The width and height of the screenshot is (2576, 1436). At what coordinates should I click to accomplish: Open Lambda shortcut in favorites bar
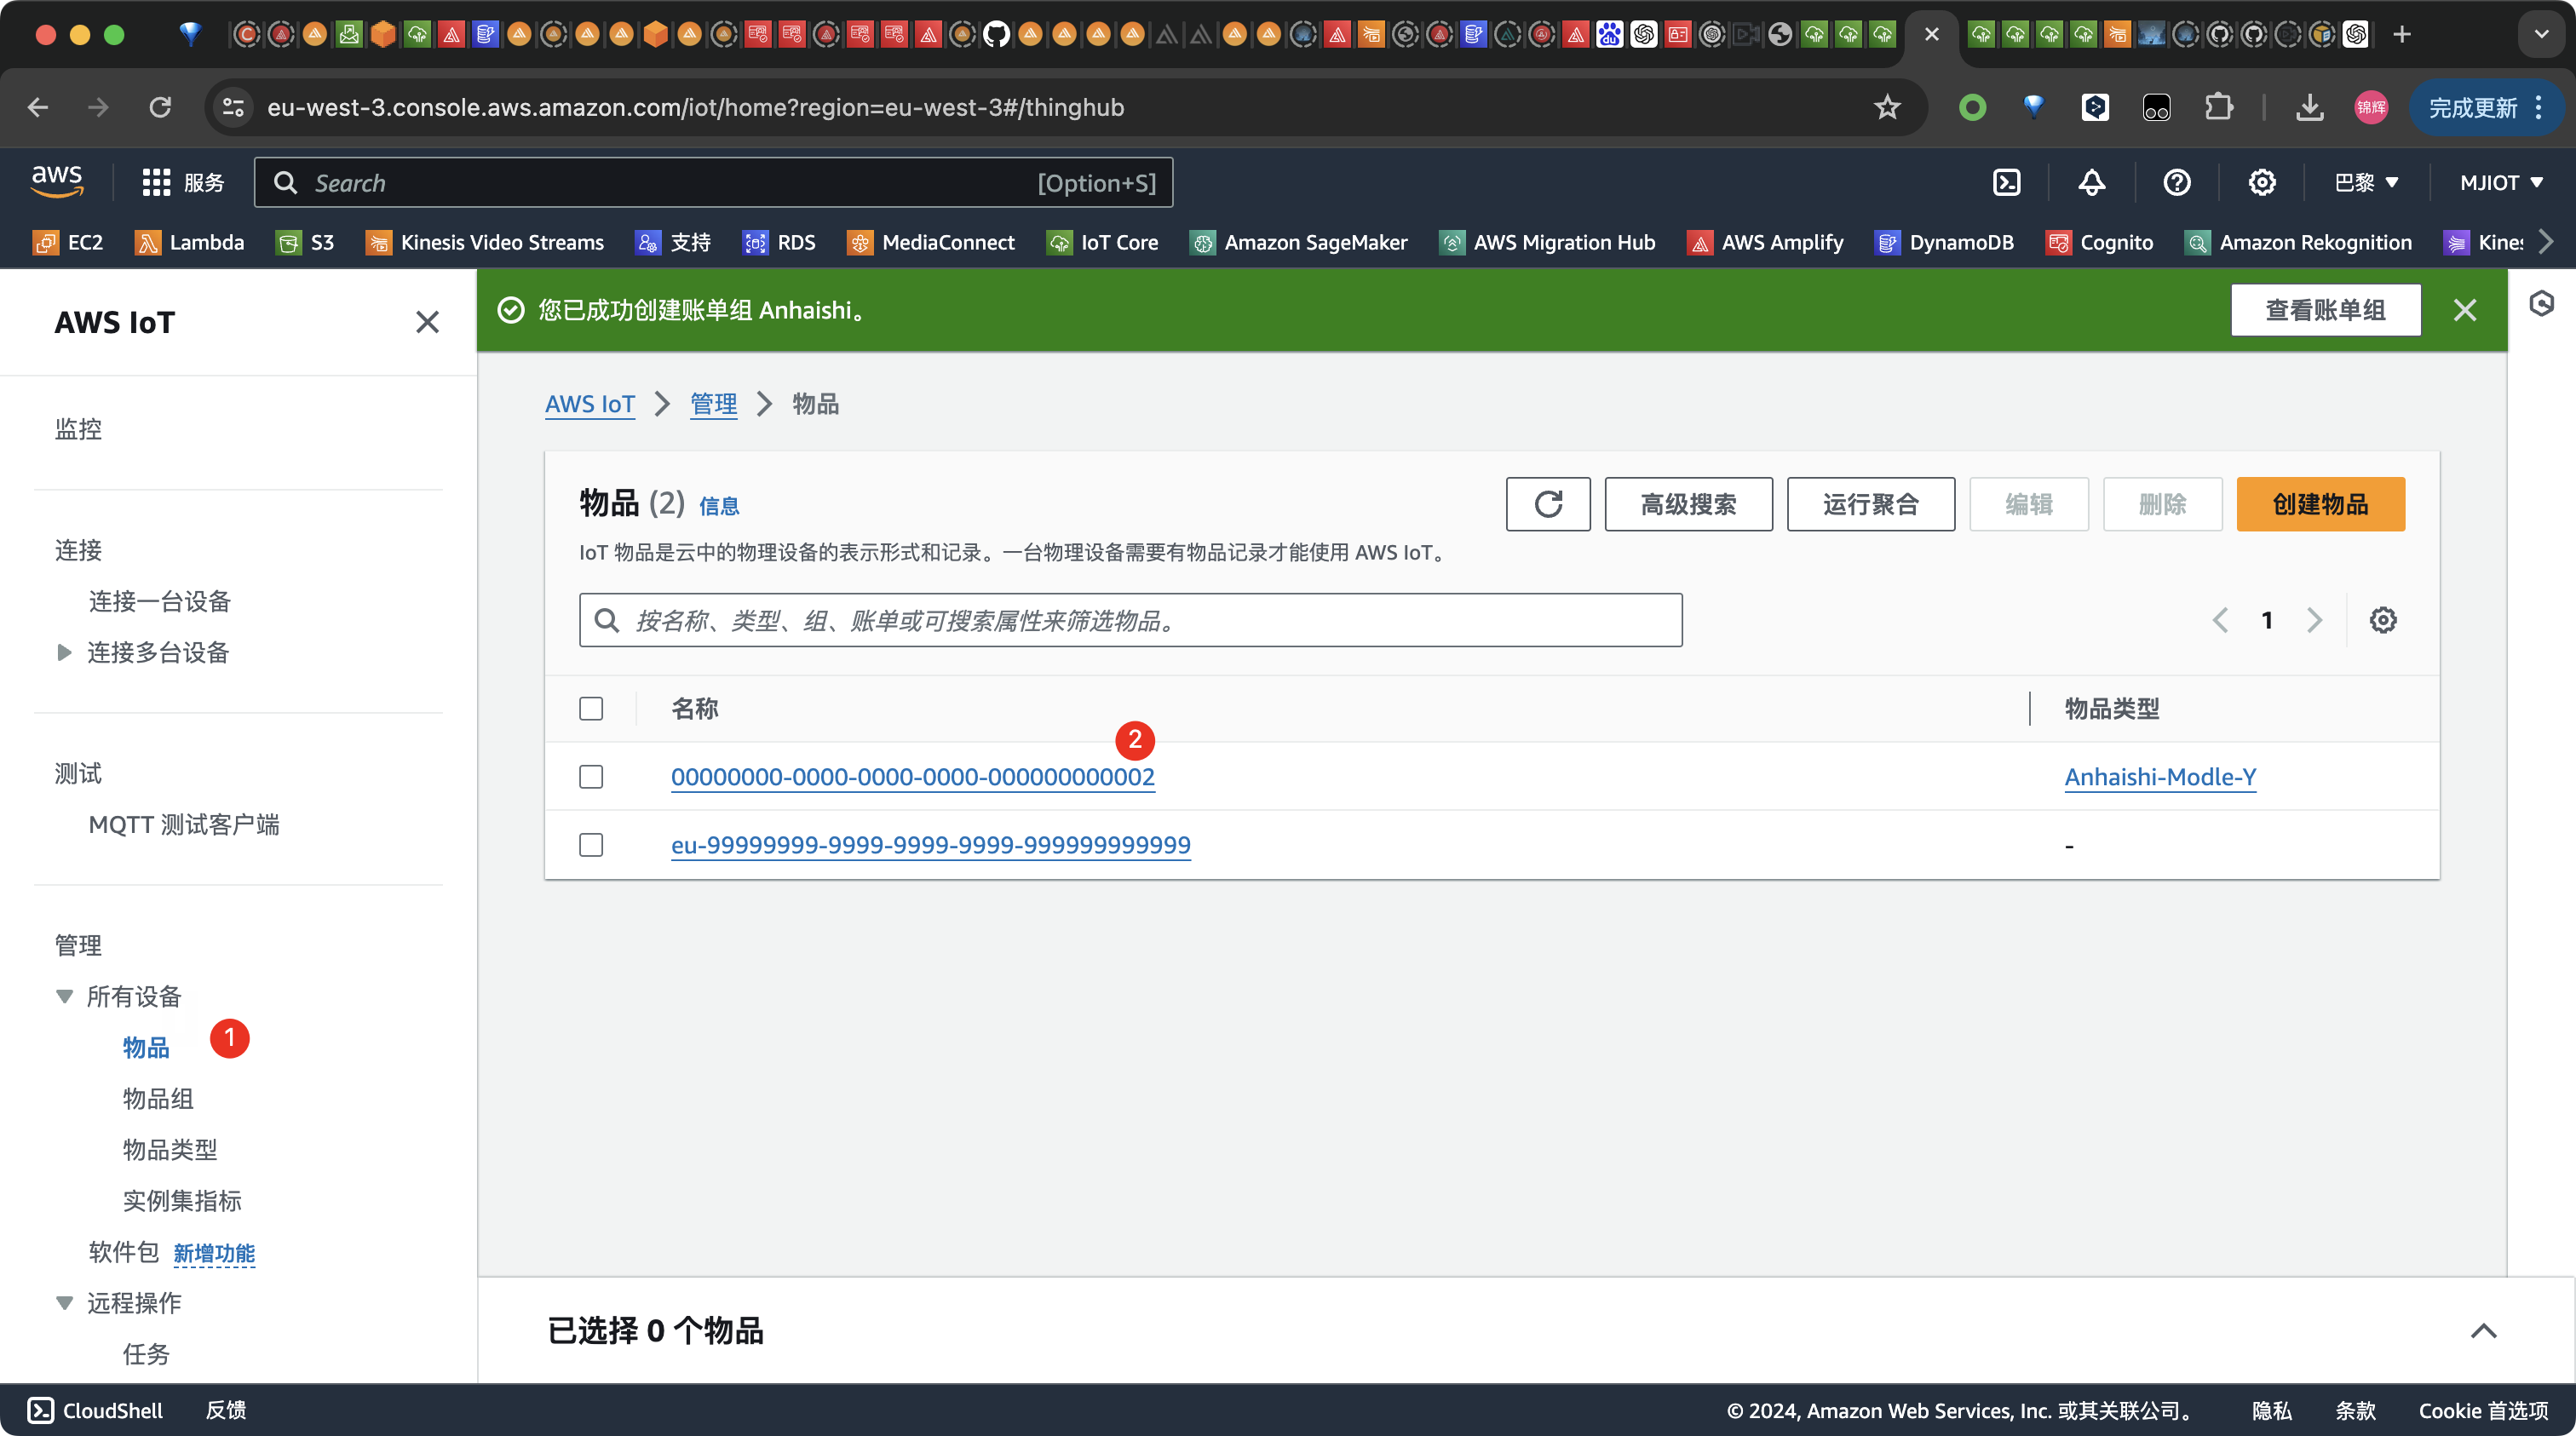[x=189, y=242]
